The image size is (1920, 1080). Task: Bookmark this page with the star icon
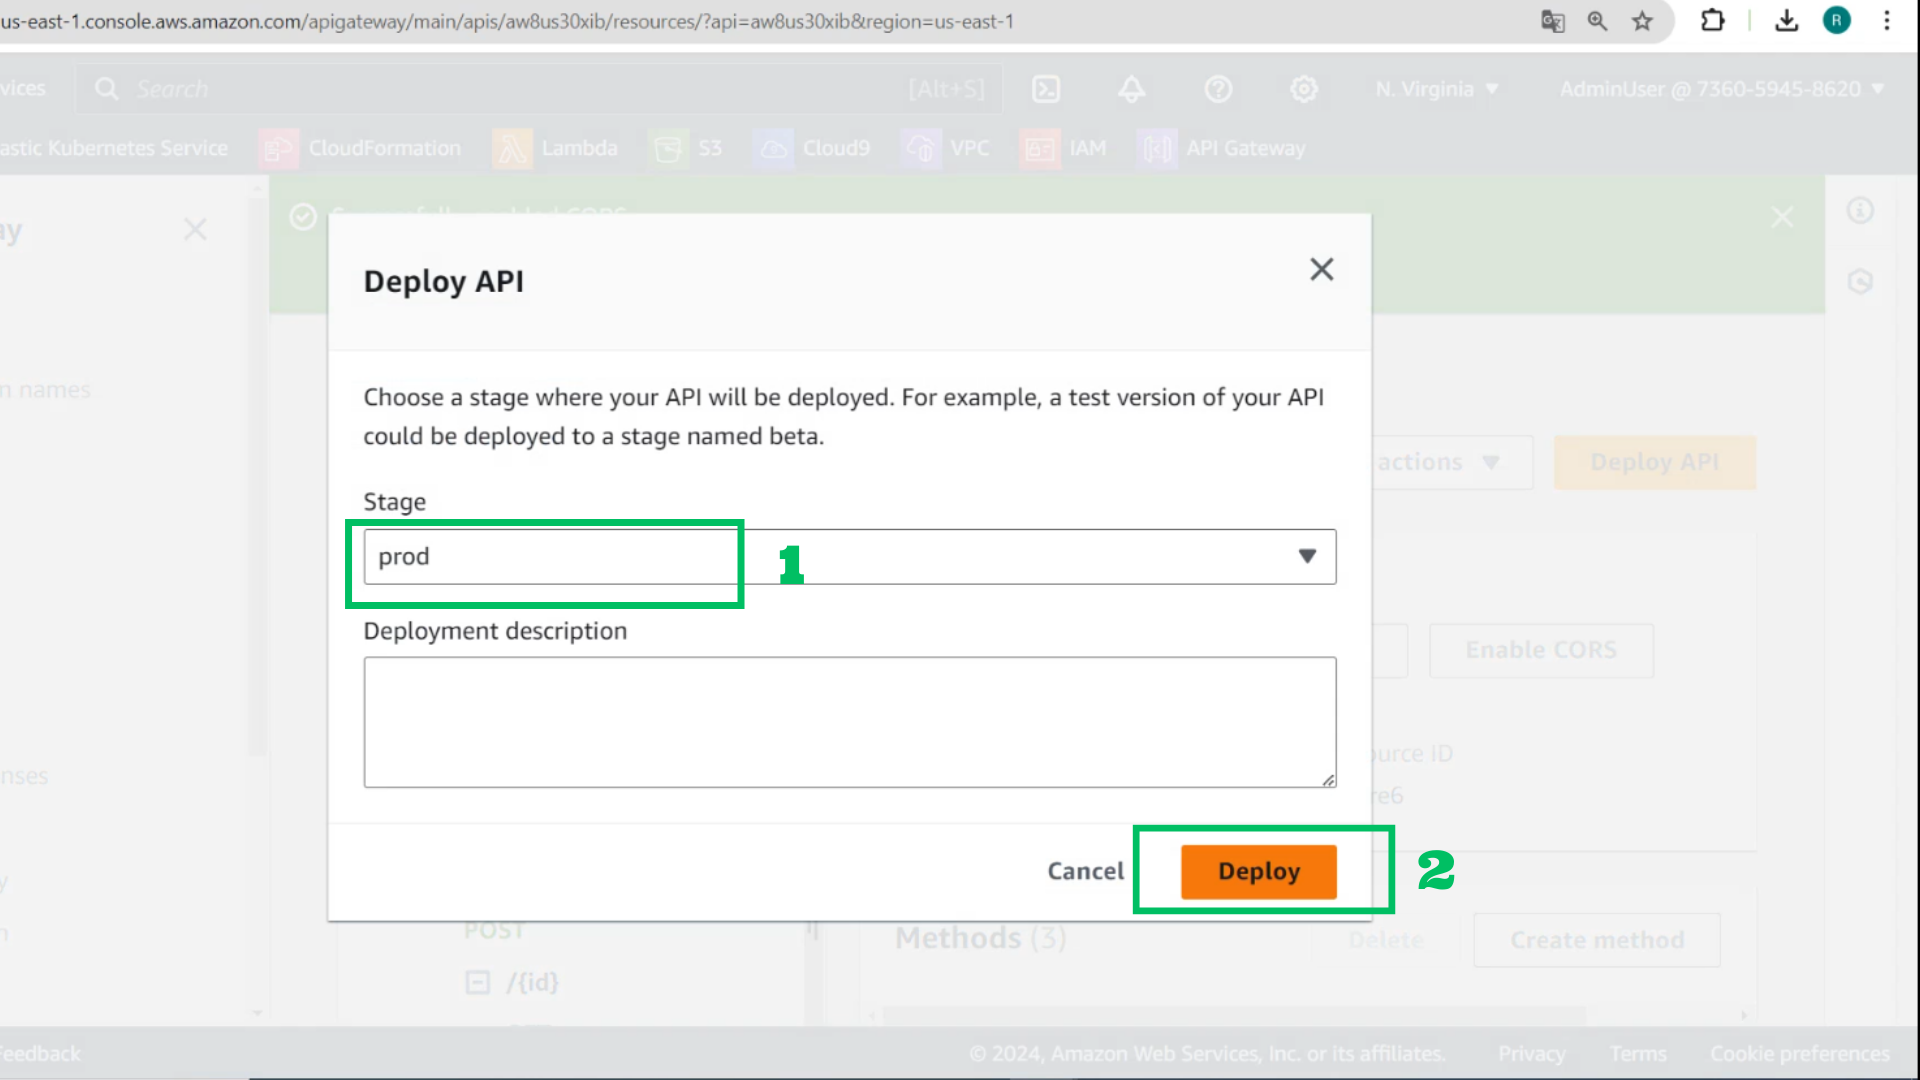pyautogui.click(x=1642, y=21)
